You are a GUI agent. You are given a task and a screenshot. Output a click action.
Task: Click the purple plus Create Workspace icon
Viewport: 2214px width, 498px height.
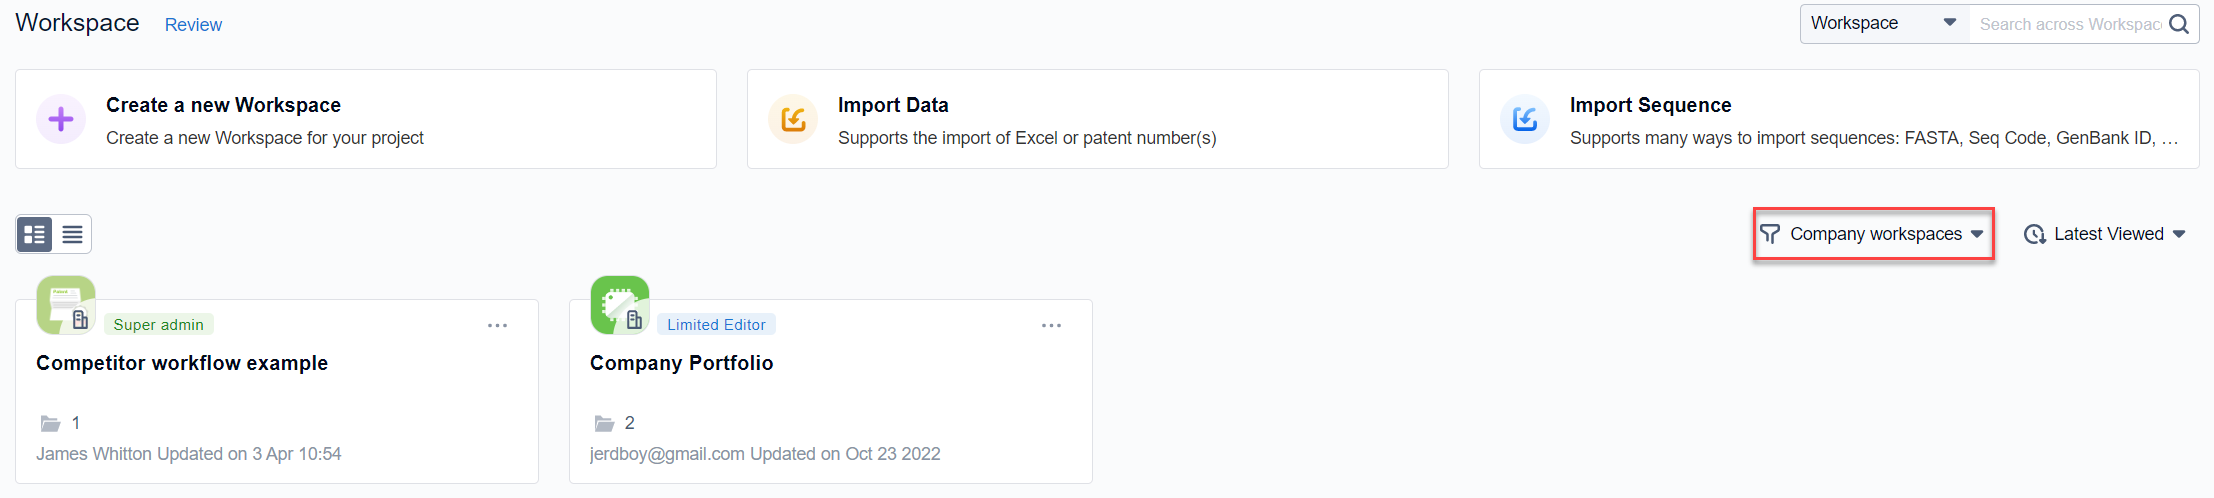pos(61,120)
